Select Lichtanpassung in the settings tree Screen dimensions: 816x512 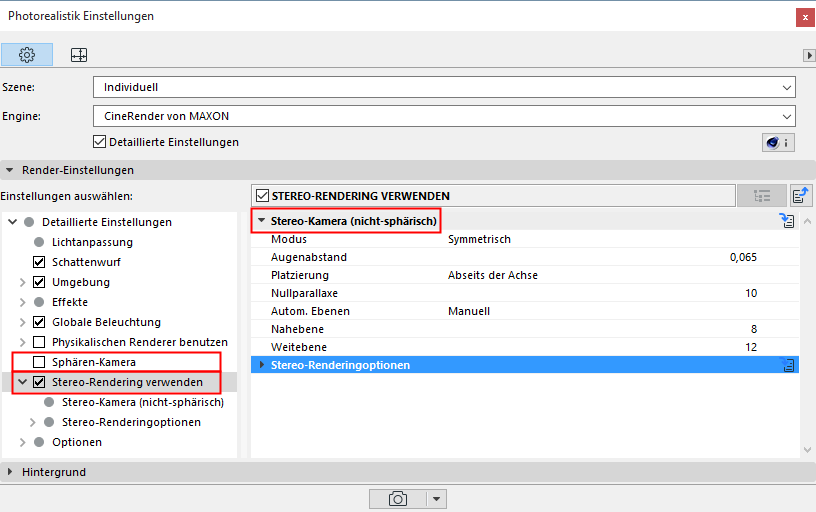point(92,242)
